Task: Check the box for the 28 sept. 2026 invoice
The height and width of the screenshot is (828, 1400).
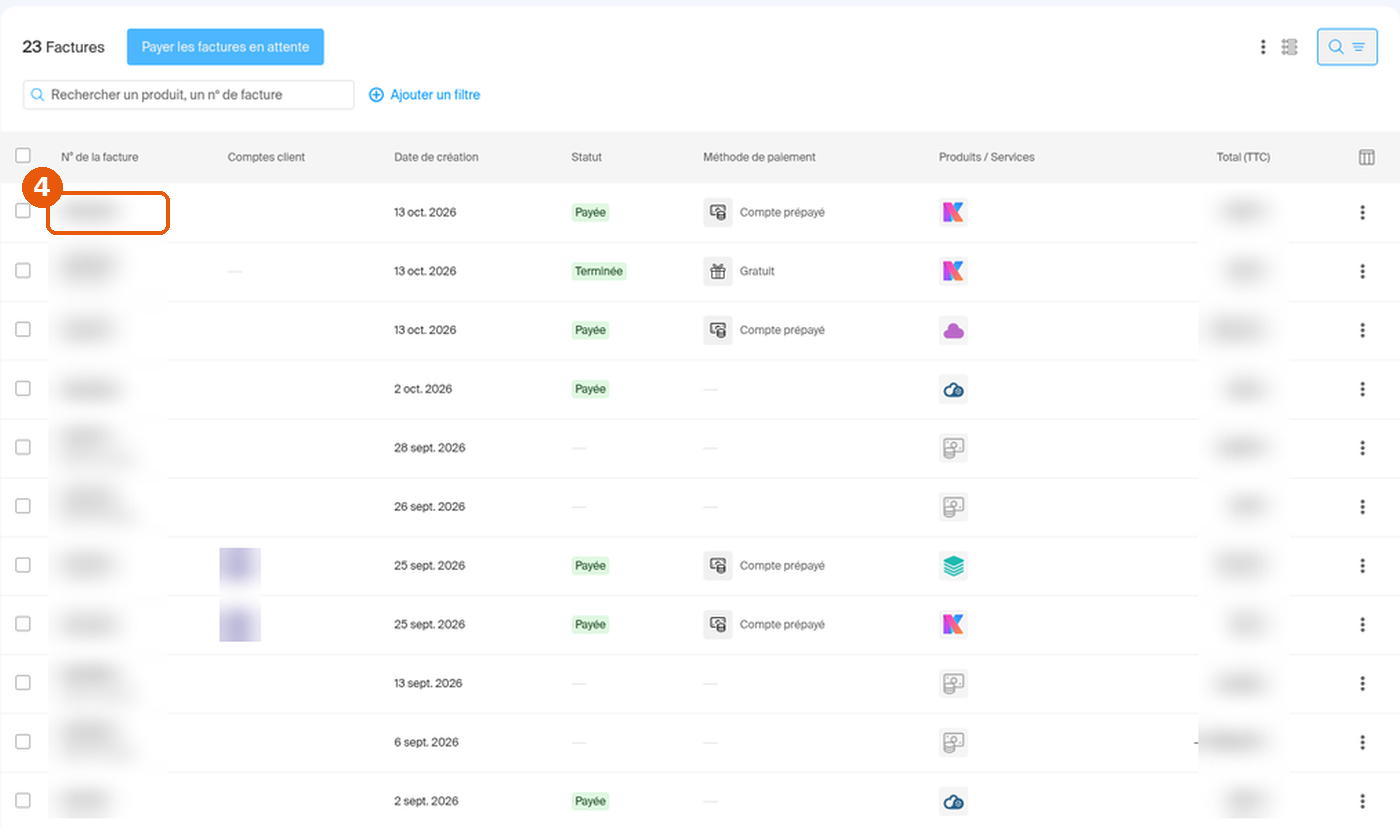Action: [x=23, y=448]
